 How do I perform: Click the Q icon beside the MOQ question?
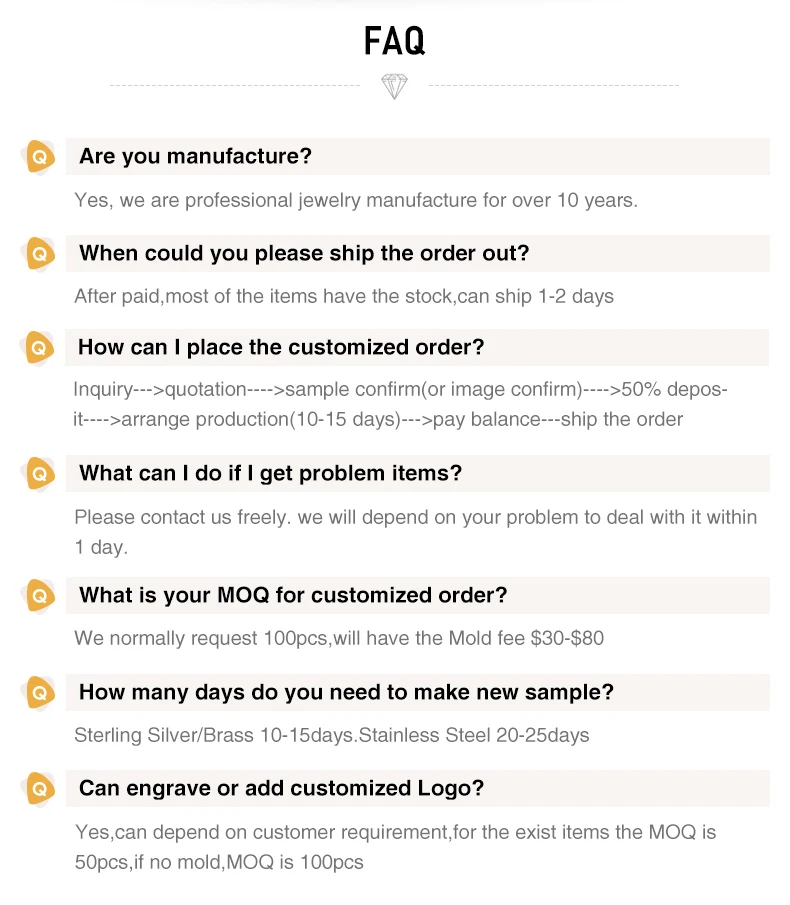click(39, 596)
